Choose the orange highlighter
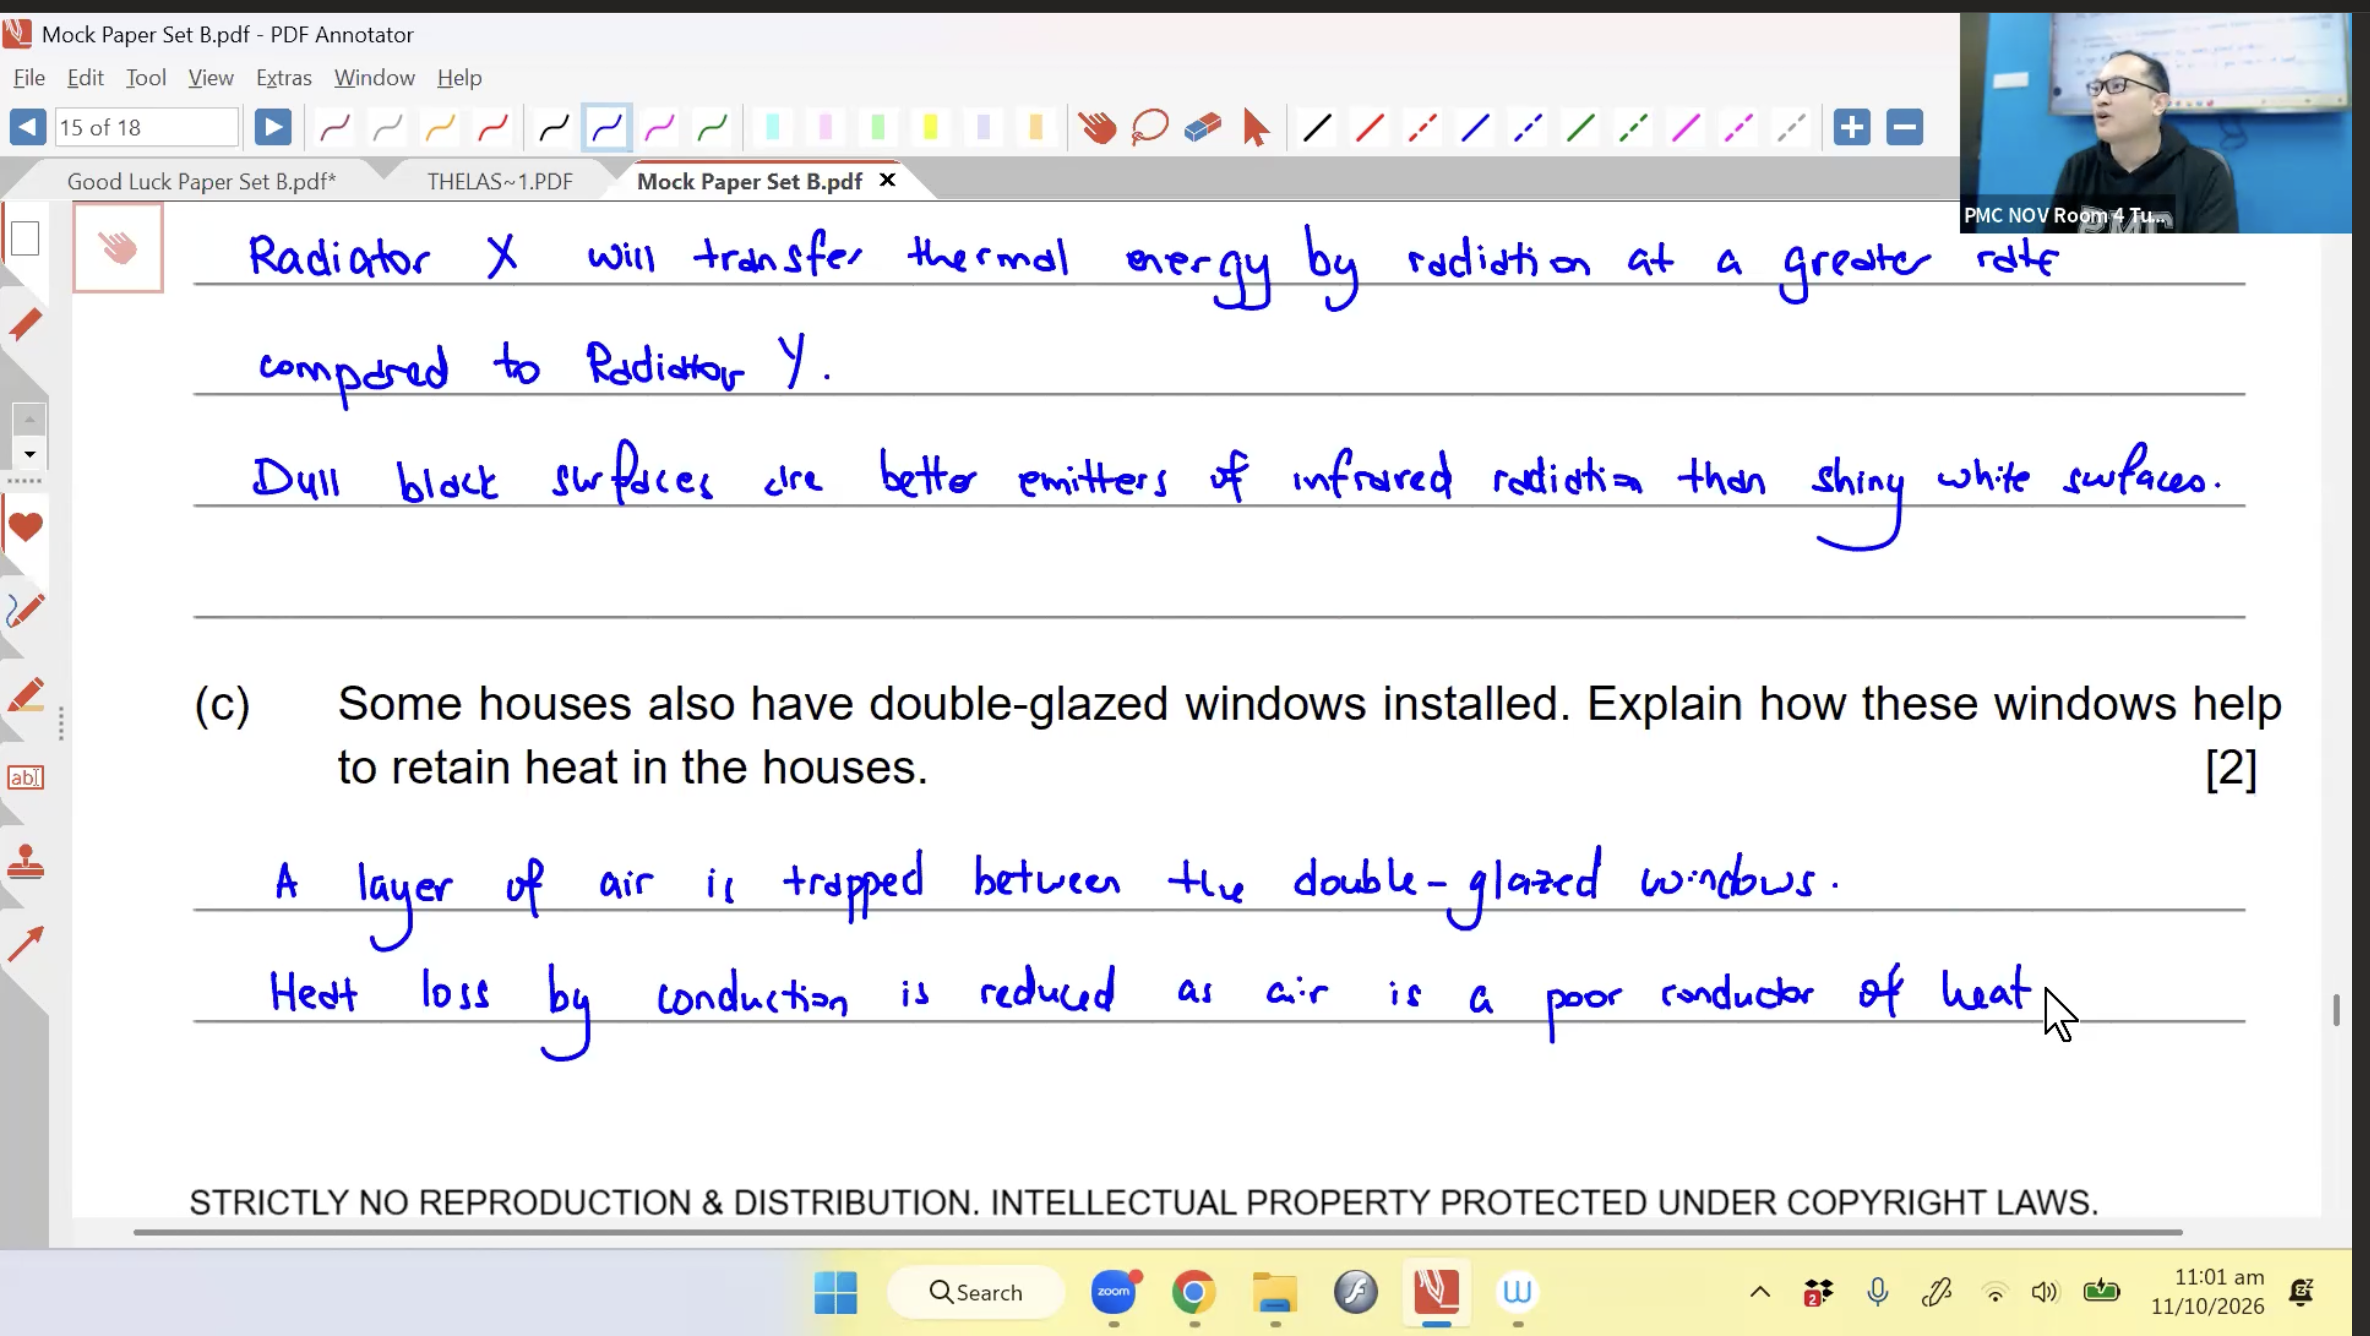2370x1336 pixels. (x=1035, y=127)
